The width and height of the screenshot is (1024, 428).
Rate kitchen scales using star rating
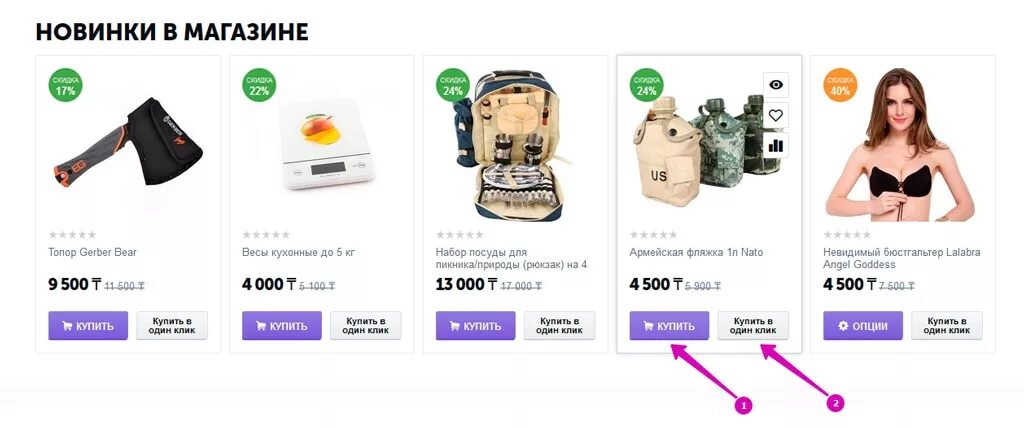click(x=266, y=235)
